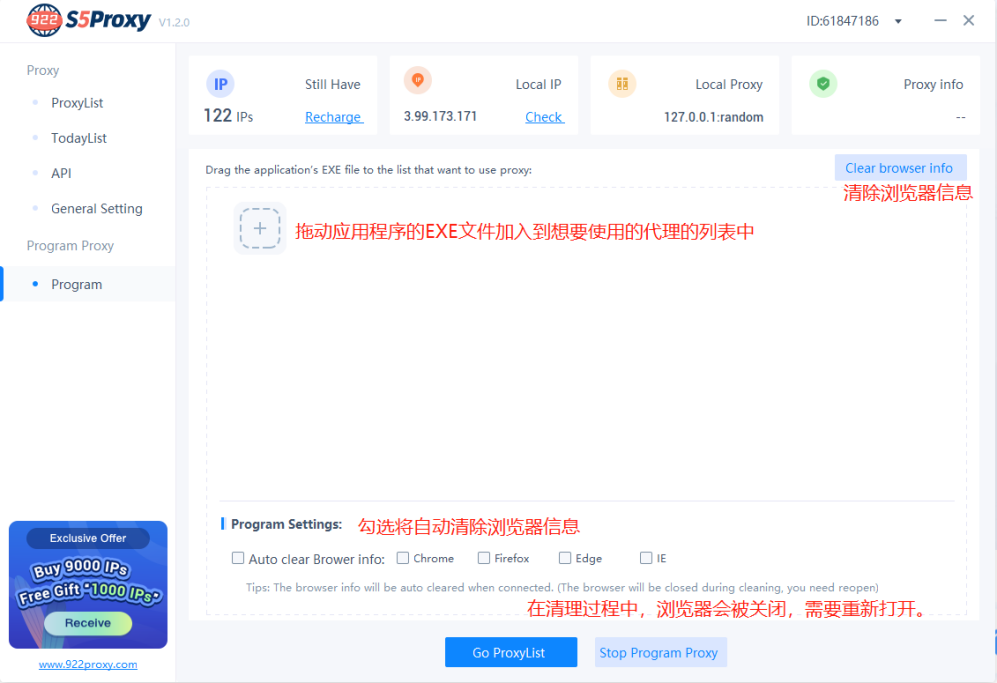Click the blue IP icon in Still Have card
The height and width of the screenshot is (683, 997).
tap(220, 84)
